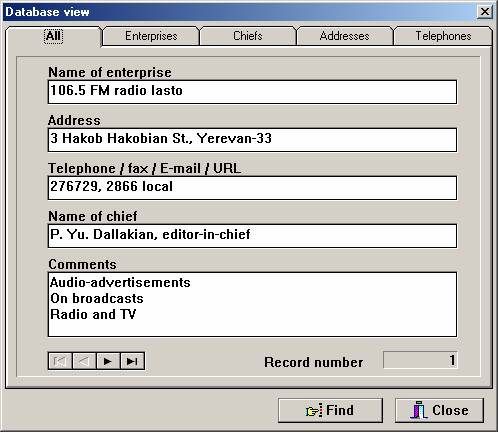Image resolution: width=498 pixels, height=432 pixels.
Task: Go to the previous record
Action: 84,361
